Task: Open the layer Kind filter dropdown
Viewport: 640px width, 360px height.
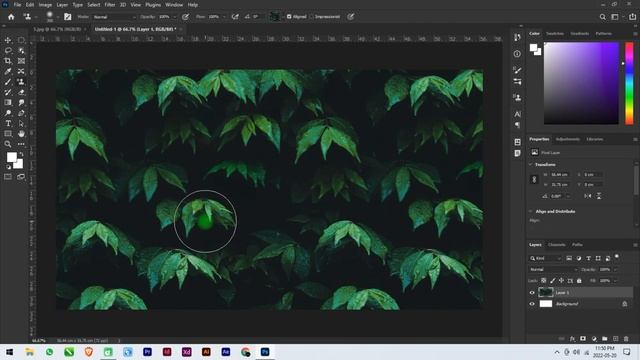Action: coord(545,258)
